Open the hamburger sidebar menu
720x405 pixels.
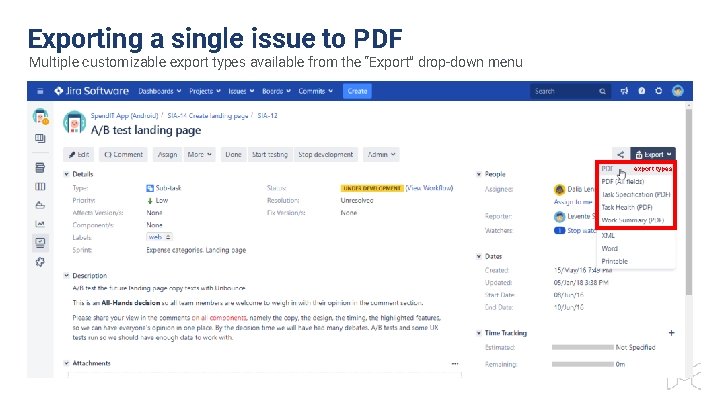point(40,91)
